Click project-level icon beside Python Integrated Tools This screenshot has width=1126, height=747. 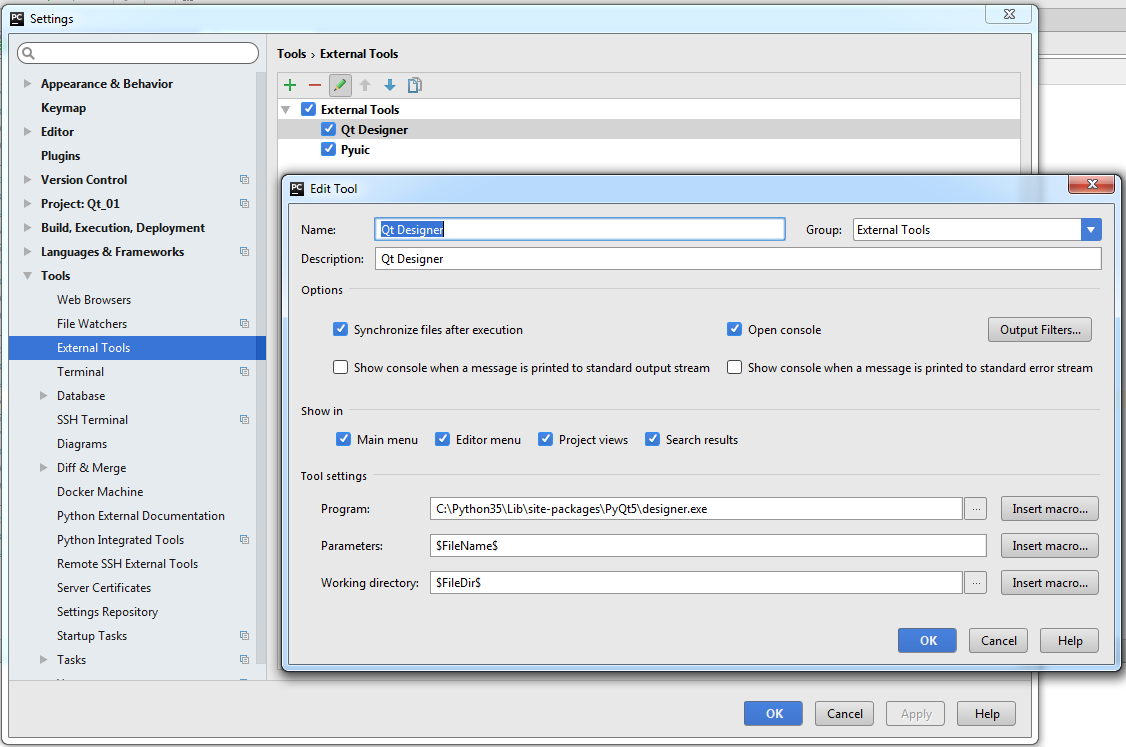coord(244,539)
